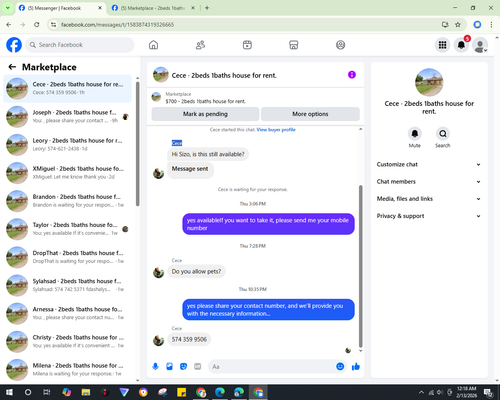500x400 pixels.
Task: Open the Notifications bell icon
Action: [461, 45]
